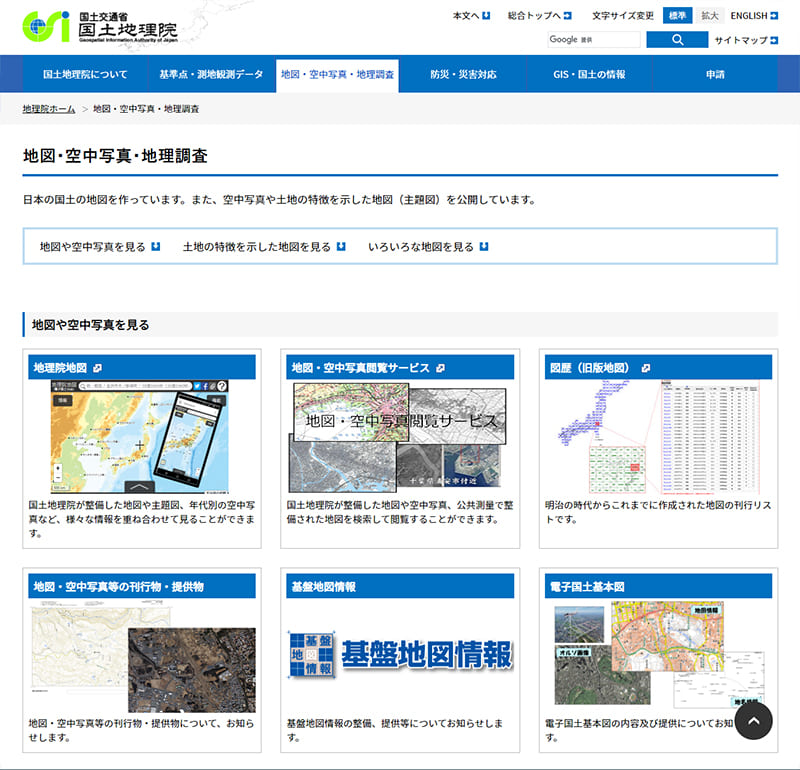Jump to 地図や空中写真を見る section
800x770 pixels.
(99, 246)
